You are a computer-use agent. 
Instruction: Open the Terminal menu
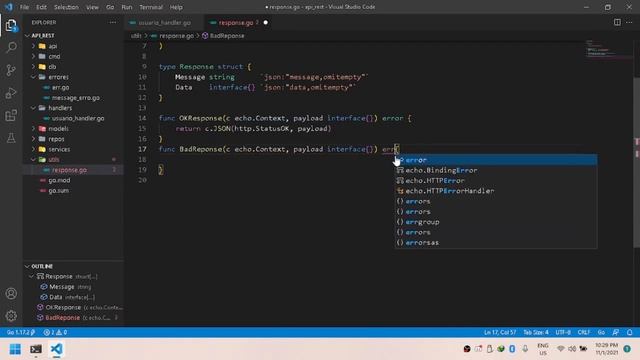(x=151, y=7)
